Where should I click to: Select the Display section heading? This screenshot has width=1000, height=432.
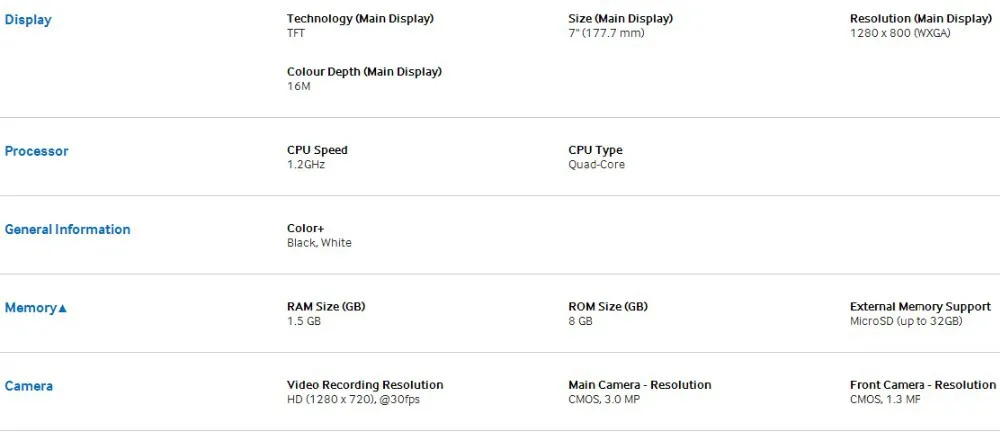[28, 20]
